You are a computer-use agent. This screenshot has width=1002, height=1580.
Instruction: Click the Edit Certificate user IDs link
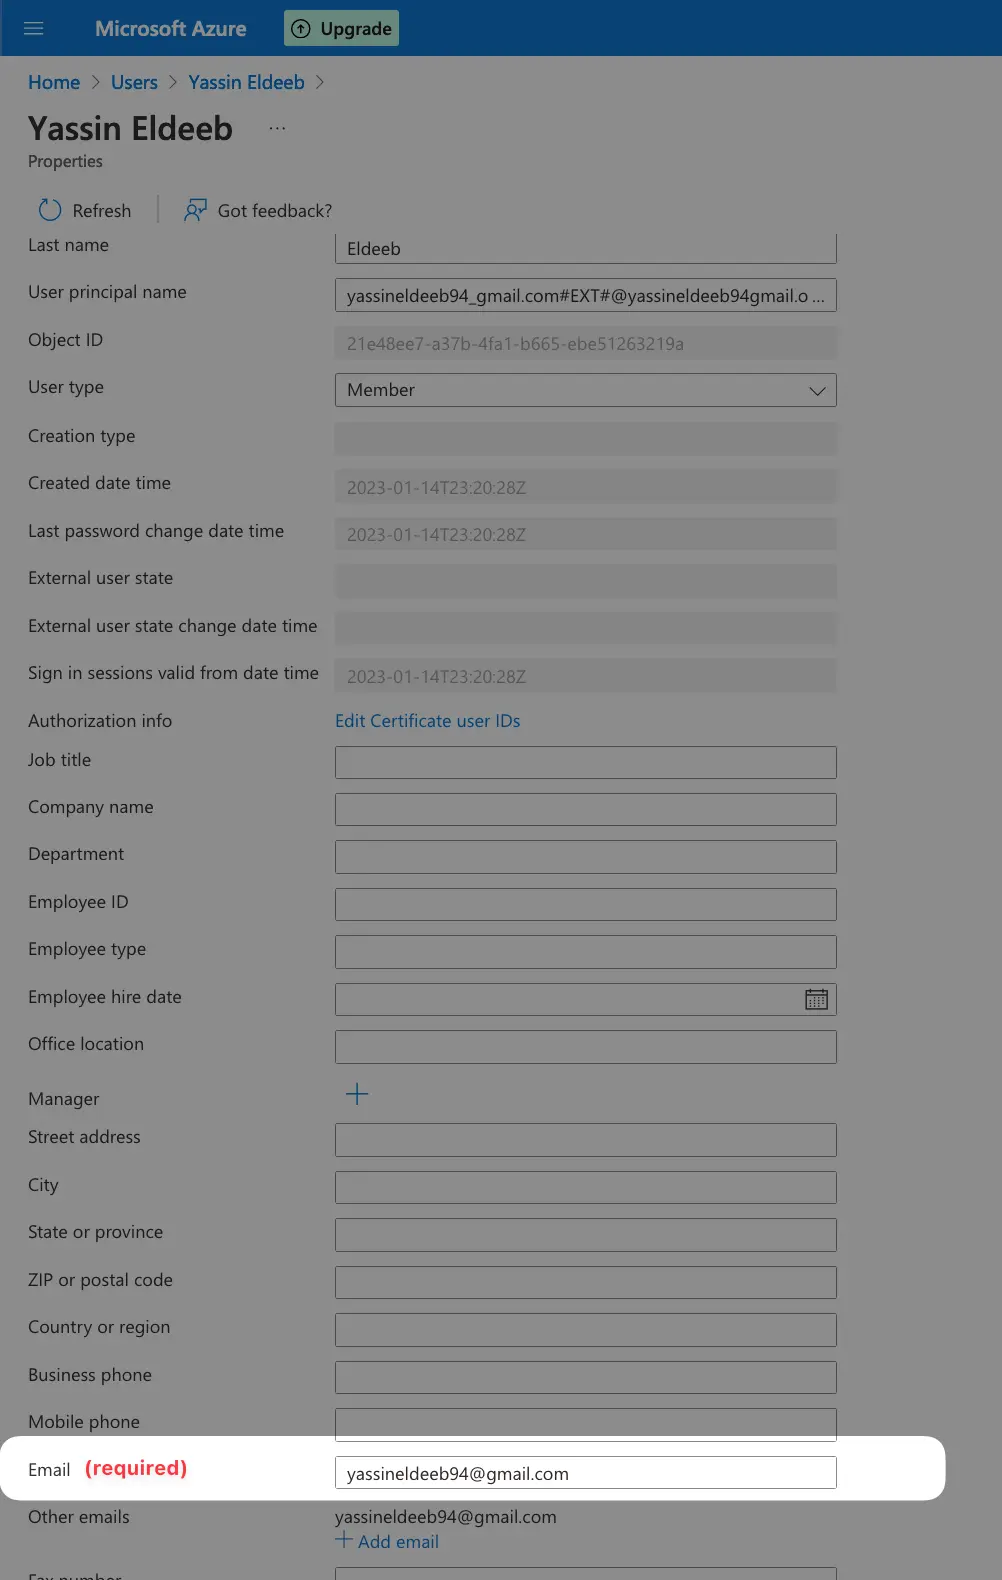click(428, 720)
